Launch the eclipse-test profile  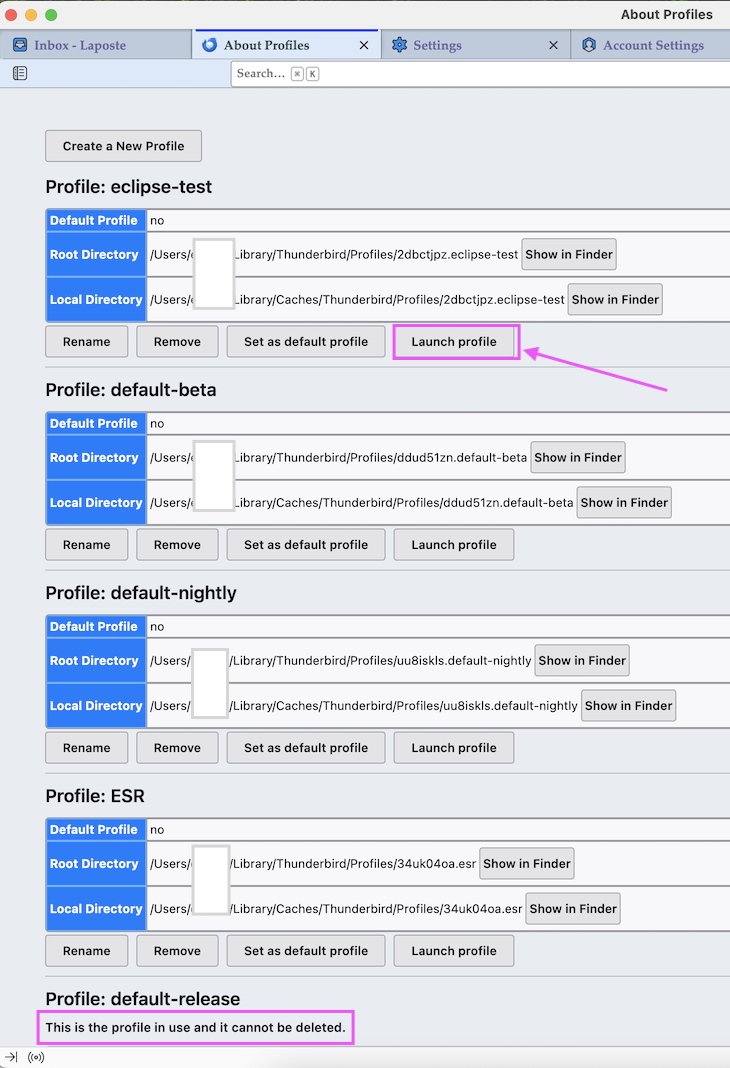click(x=454, y=341)
